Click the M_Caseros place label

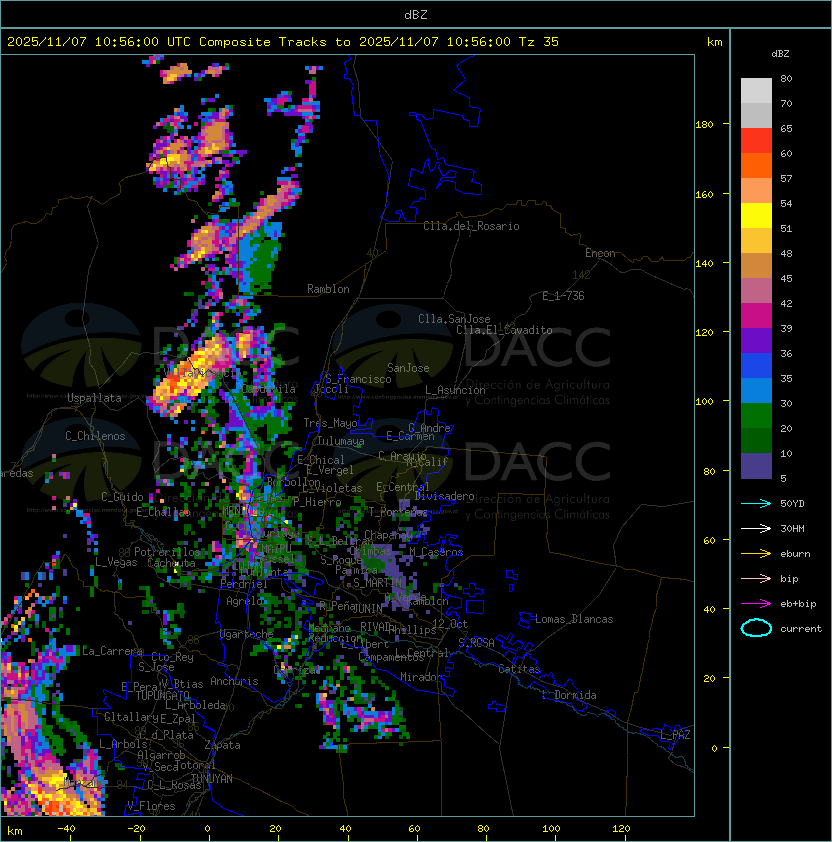pyautogui.click(x=436, y=552)
